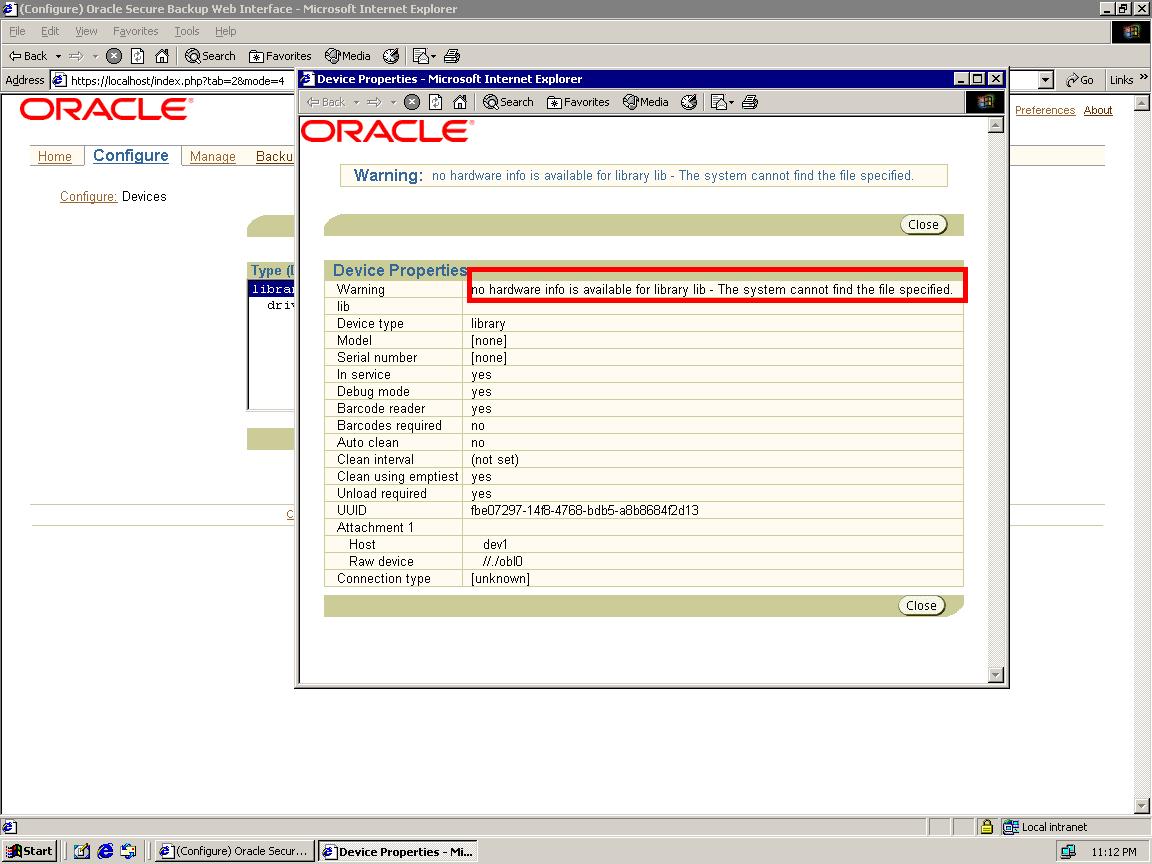Click scroll-down arrow of Device Properties window
The width and height of the screenshot is (1152, 864).
pos(996,674)
